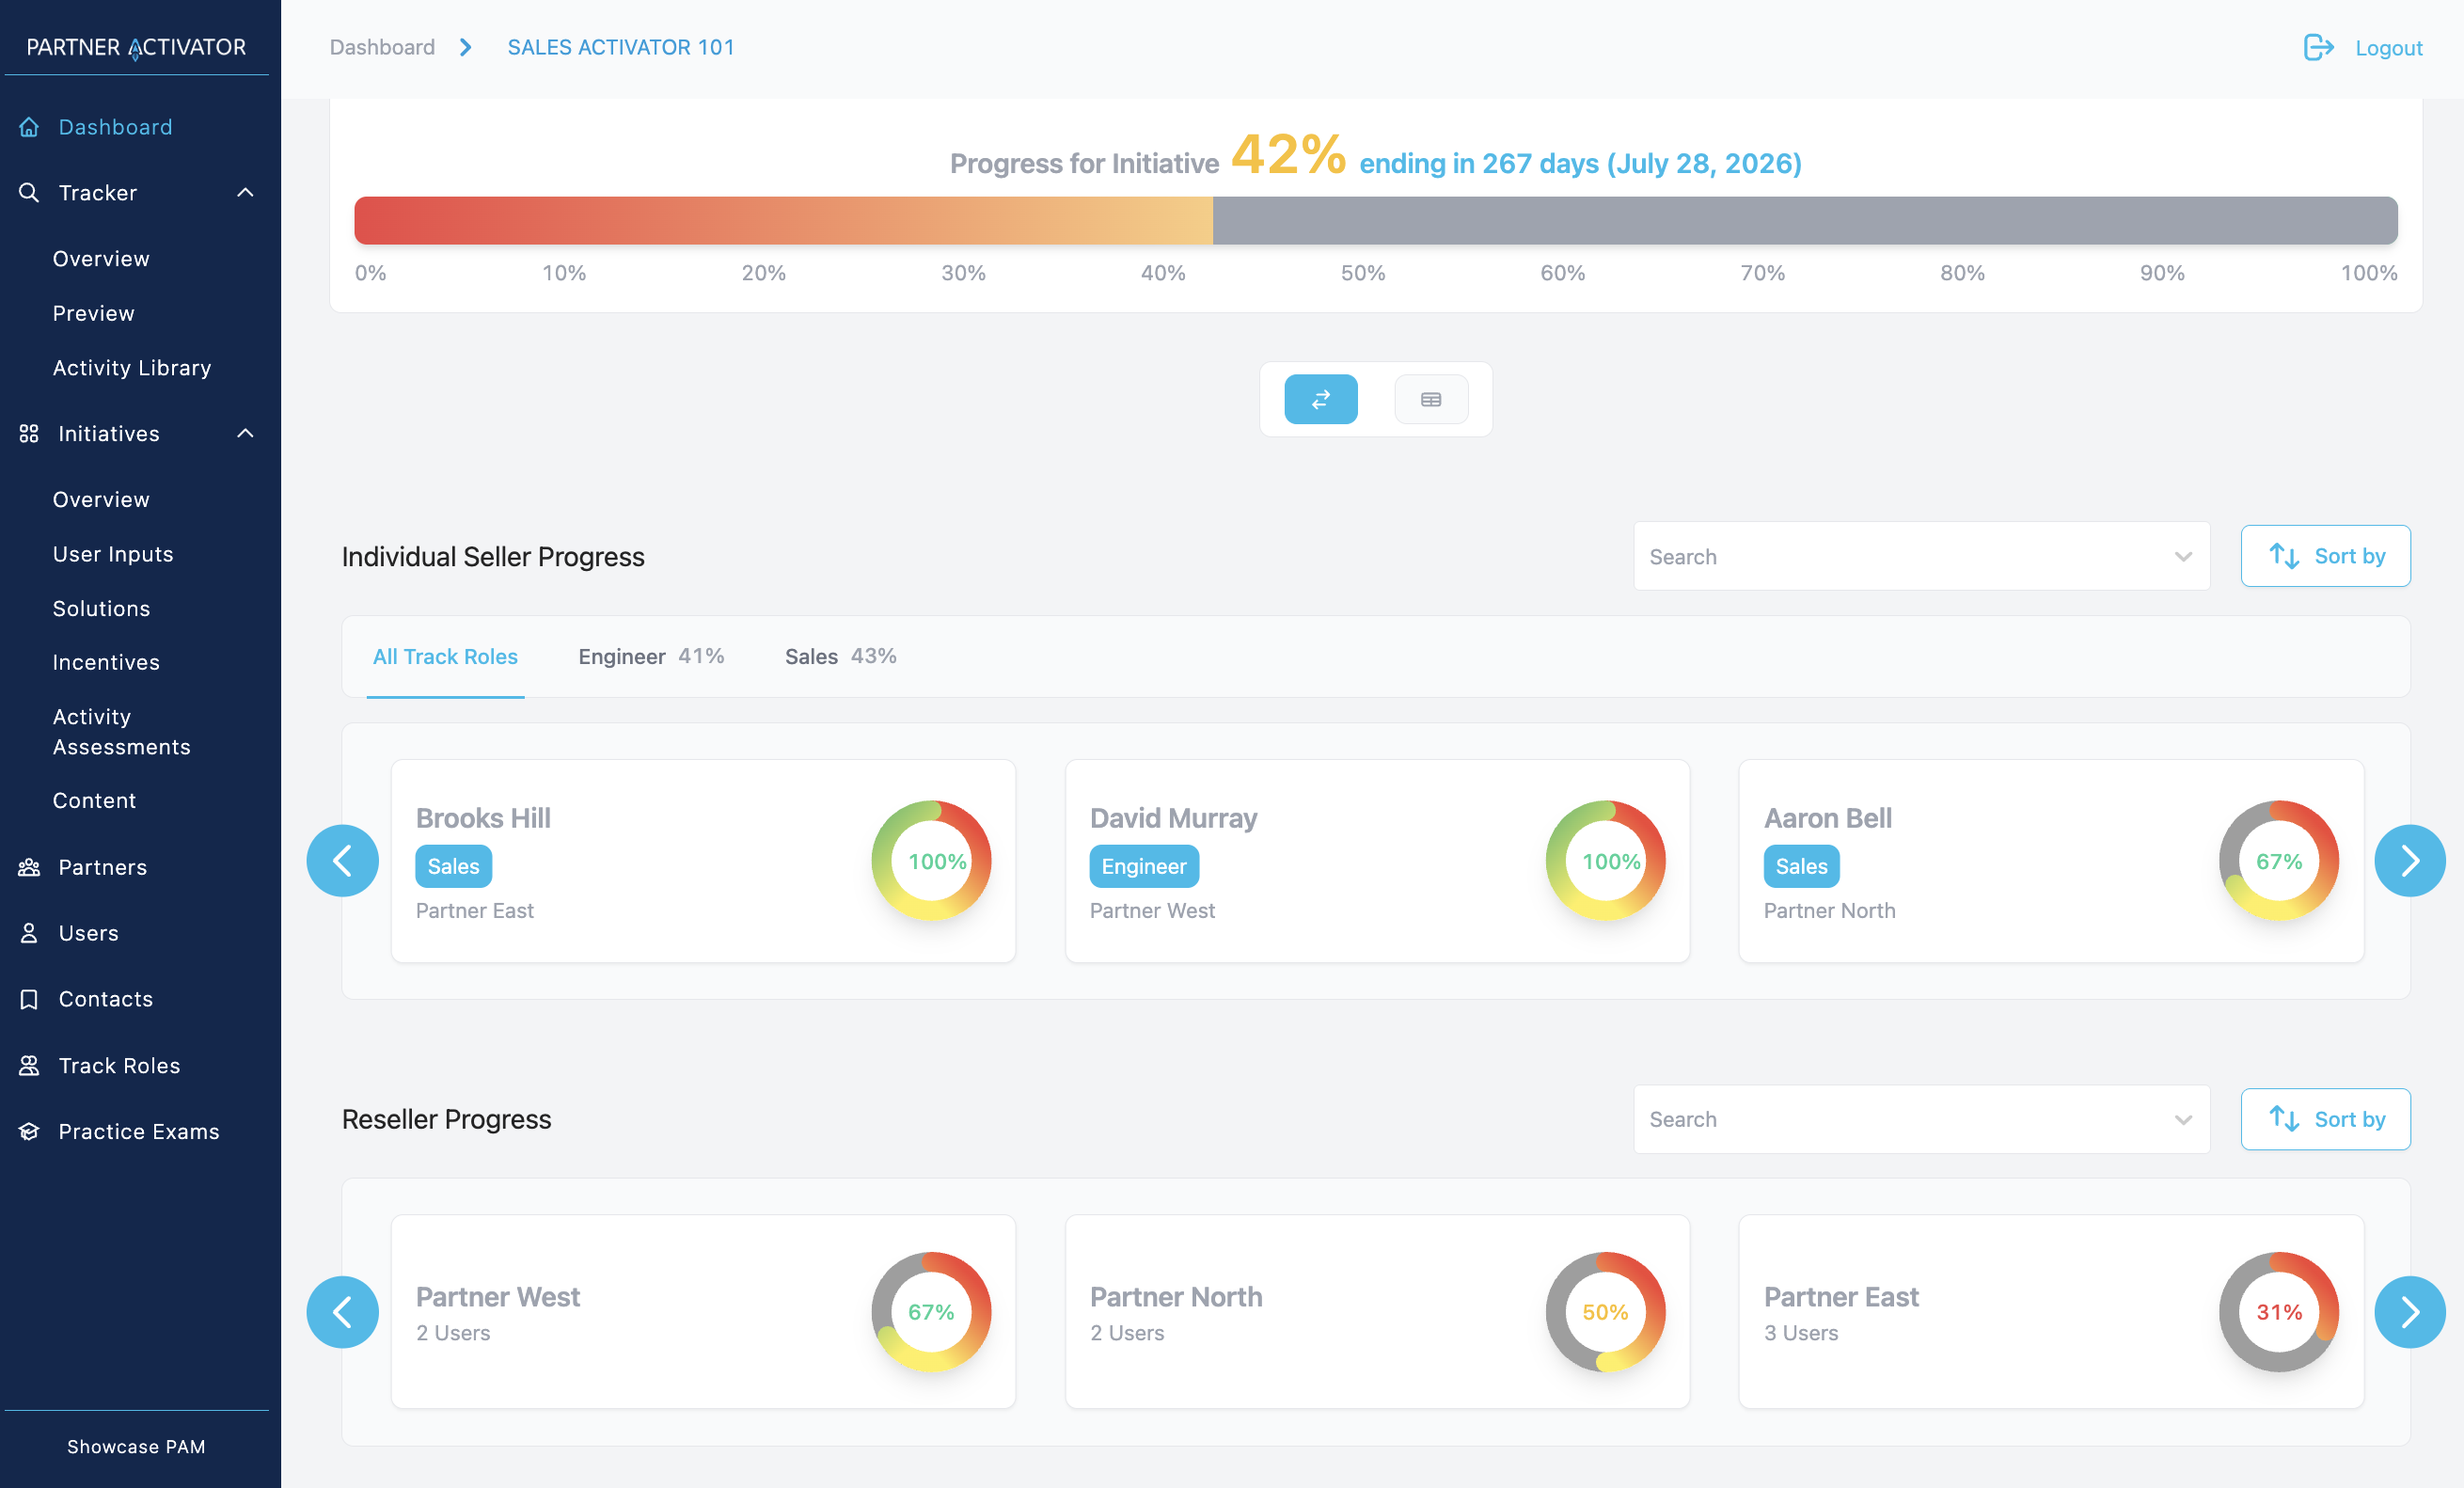The height and width of the screenshot is (1488, 2464).
Task: Click previous arrow in Reseller Progress carousel
Action: pos(342,1311)
